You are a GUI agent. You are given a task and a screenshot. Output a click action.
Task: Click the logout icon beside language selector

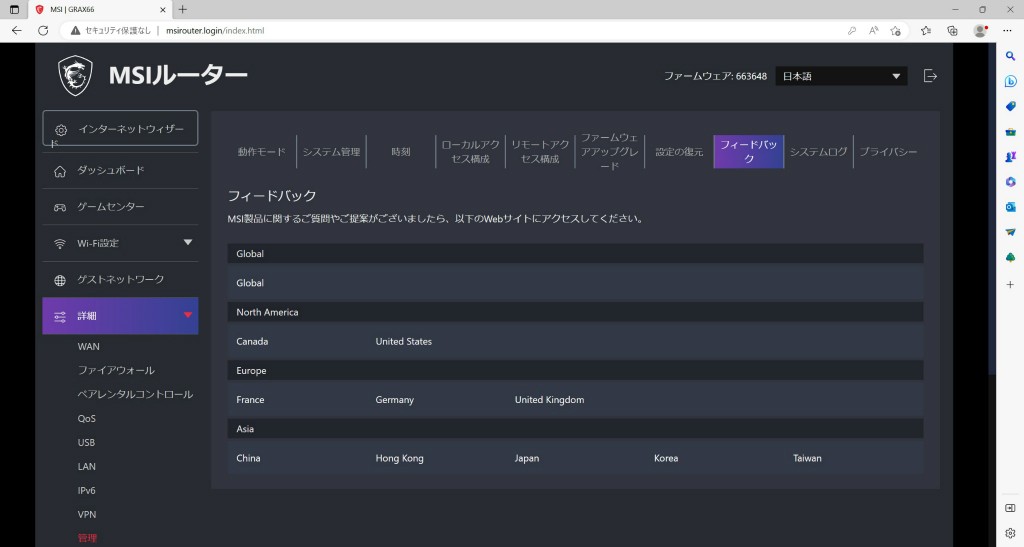pos(930,76)
